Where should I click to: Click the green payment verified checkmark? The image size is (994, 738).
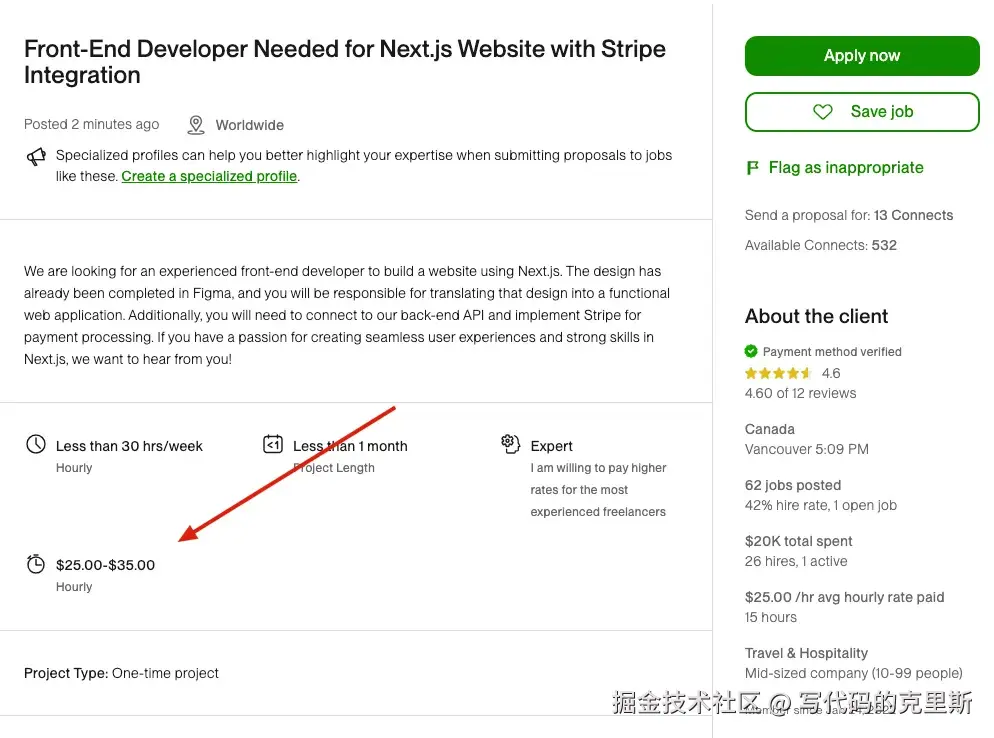click(x=751, y=351)
